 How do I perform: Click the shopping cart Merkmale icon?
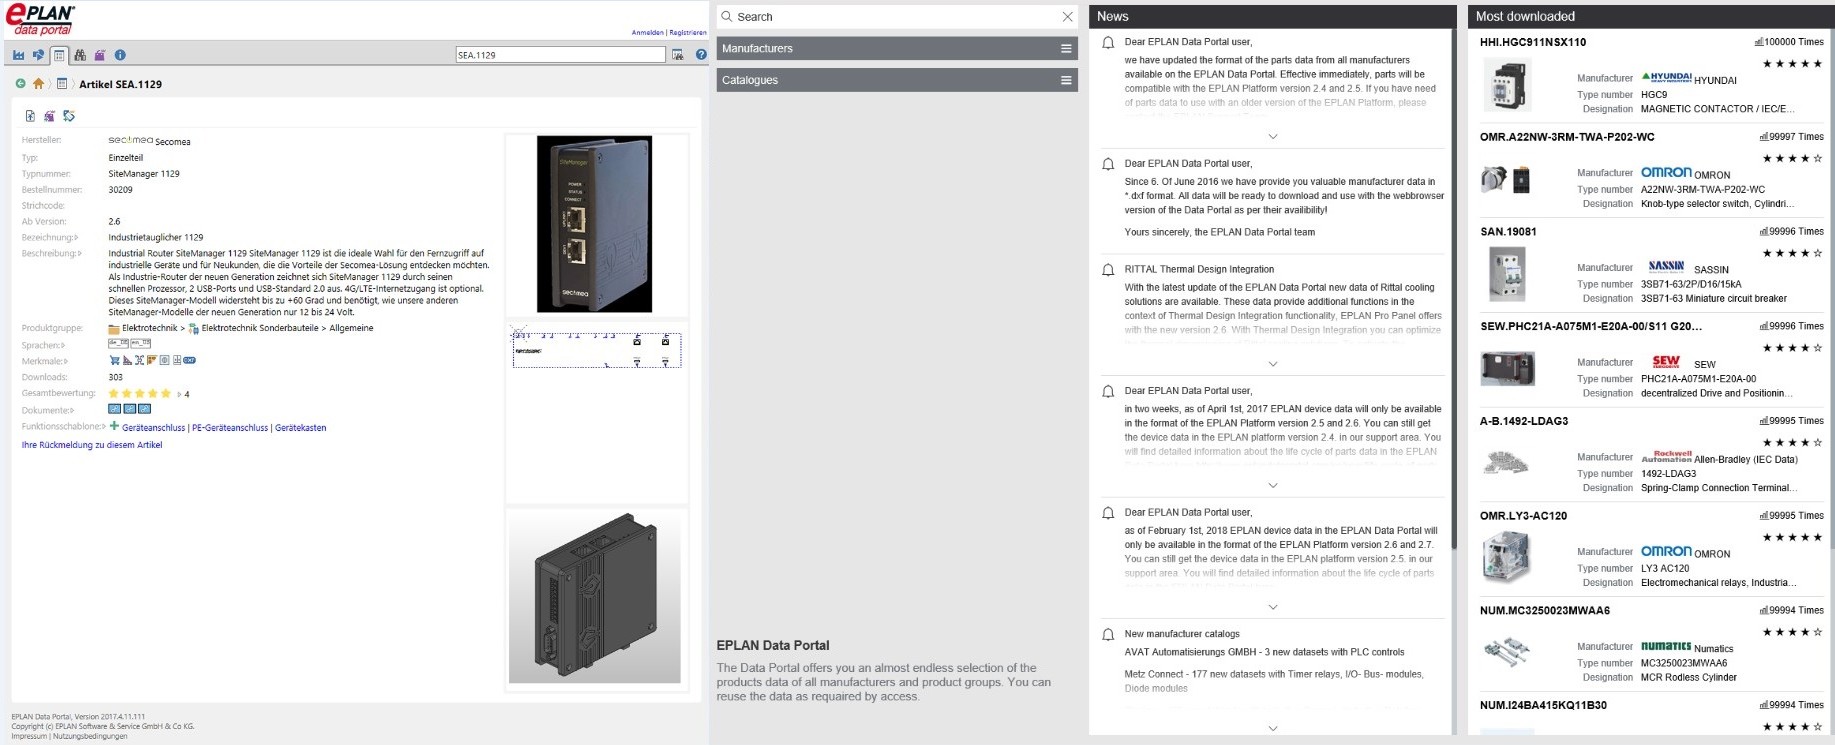pyautogui.click(x=114, y=361)
